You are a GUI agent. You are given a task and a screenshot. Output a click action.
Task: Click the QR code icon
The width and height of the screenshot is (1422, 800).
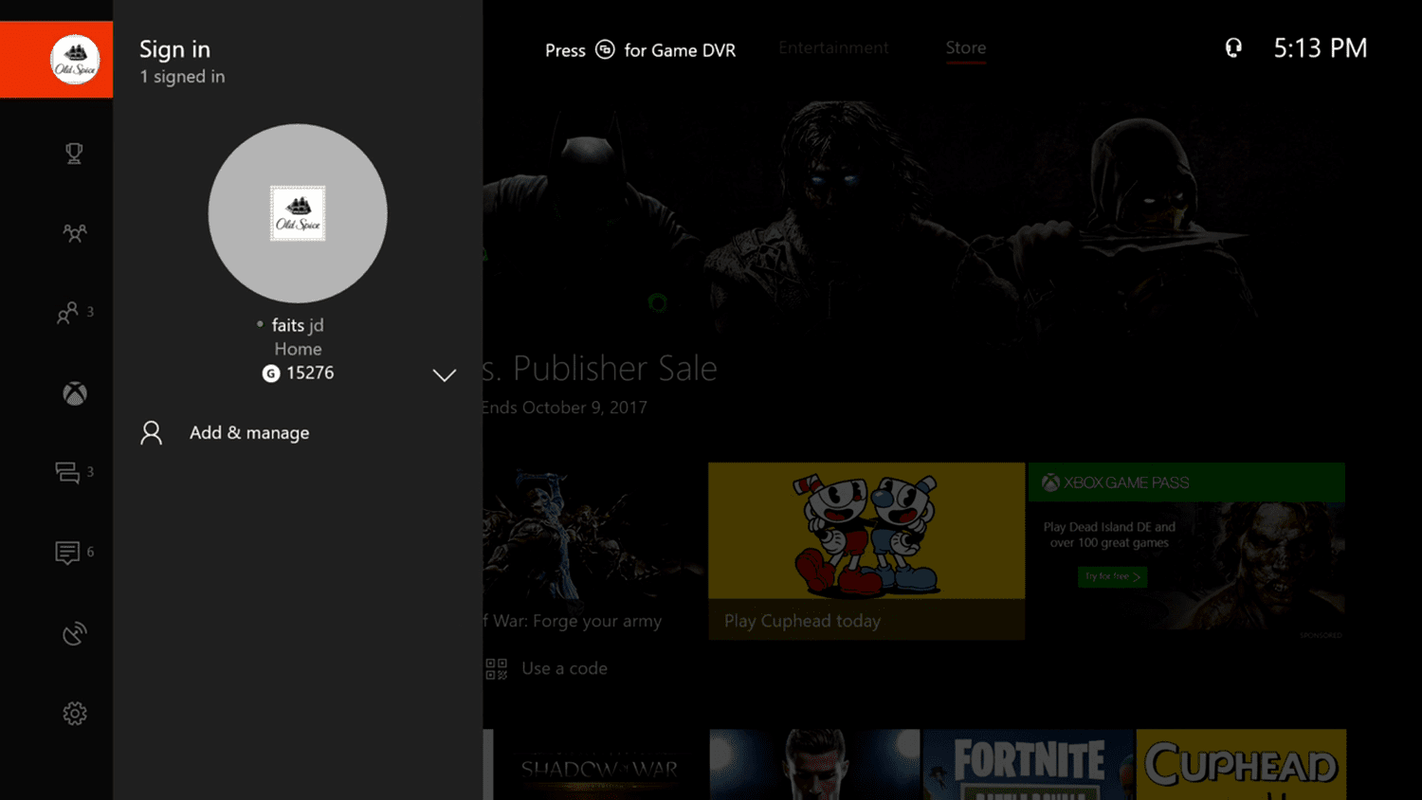[x=496, y=669]
